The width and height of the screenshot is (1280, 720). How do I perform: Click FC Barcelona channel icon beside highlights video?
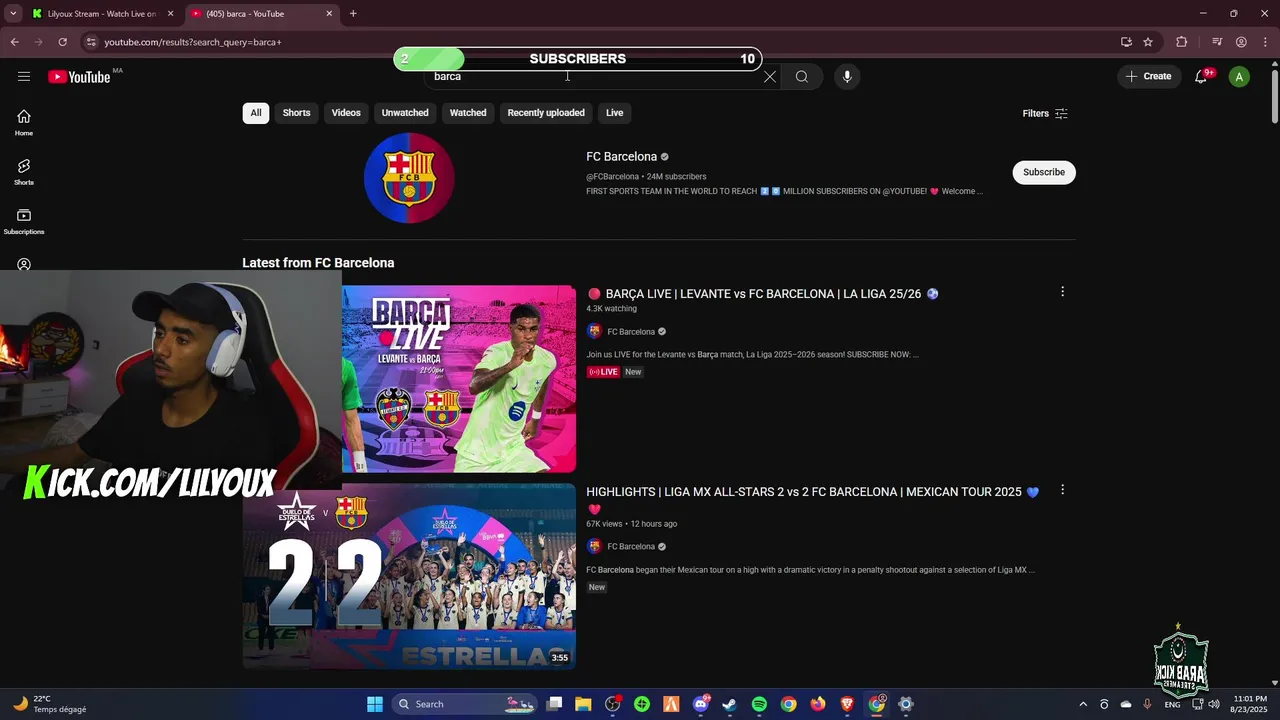[594, 547]
